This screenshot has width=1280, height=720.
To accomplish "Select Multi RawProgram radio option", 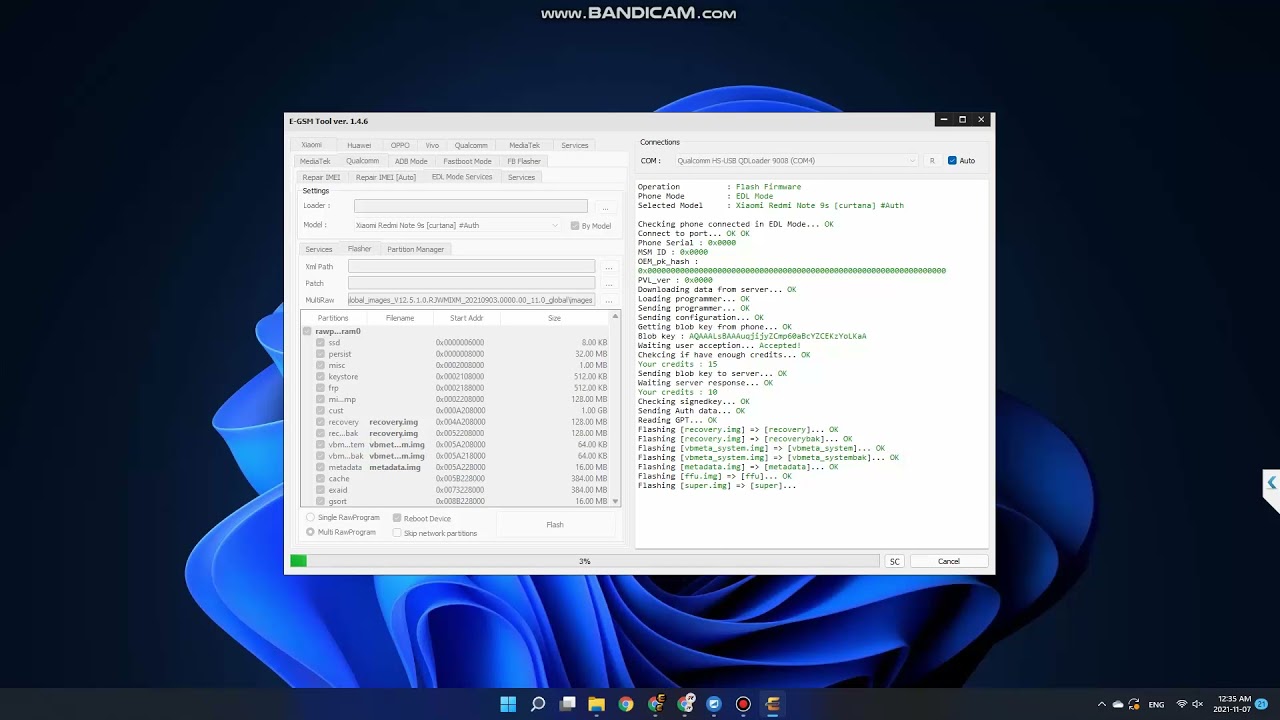I will tap(310, 532).
